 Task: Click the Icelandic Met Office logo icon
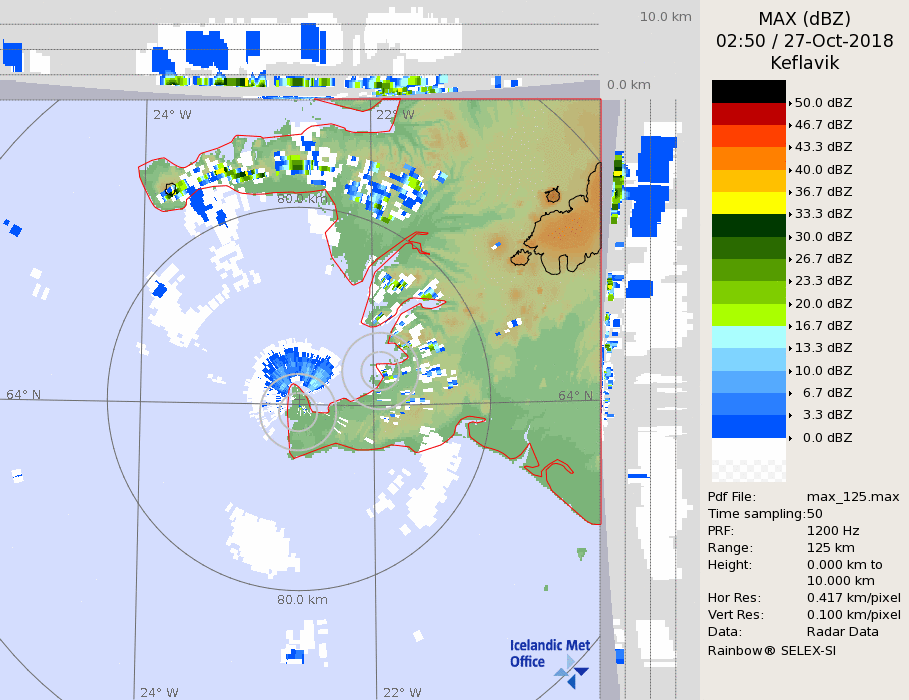coord(572,670)
